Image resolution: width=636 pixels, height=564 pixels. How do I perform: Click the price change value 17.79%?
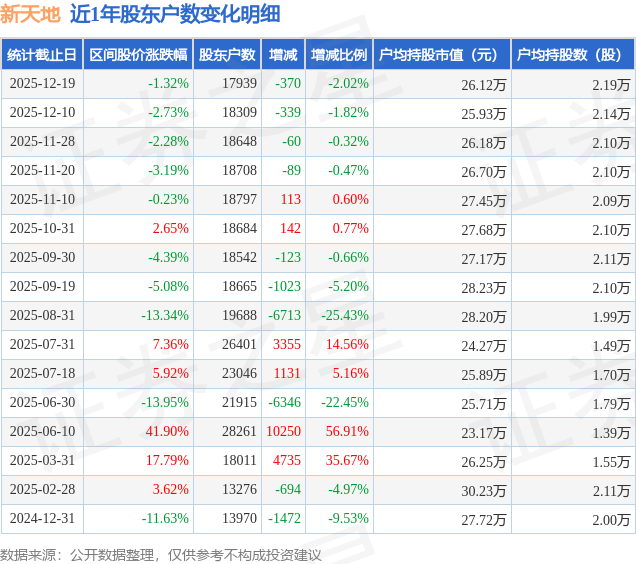[x=167, y=461]
